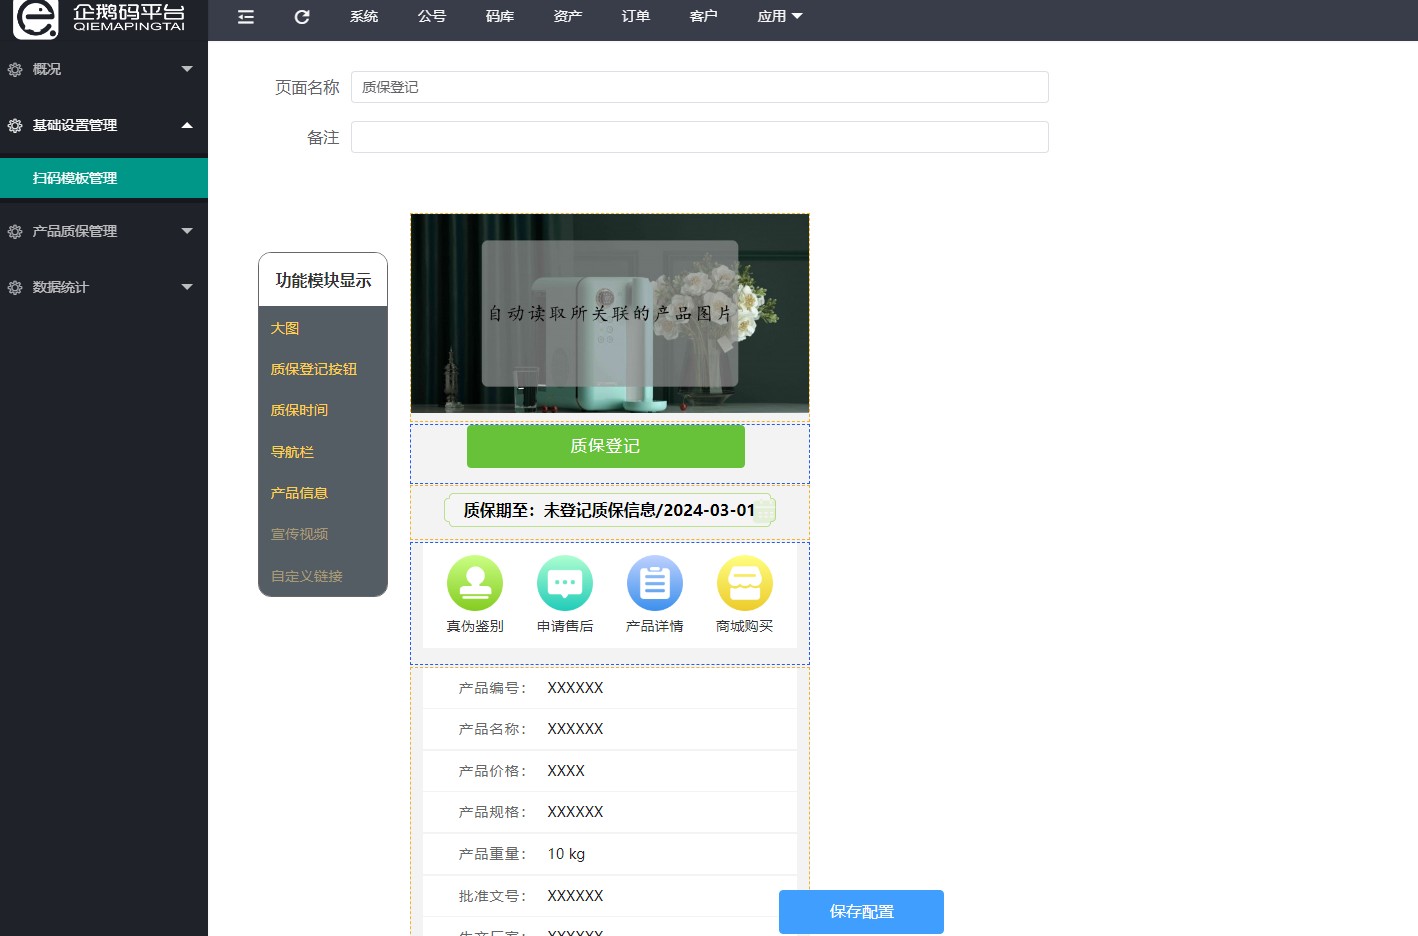
Task: Click the 批准文号 row
Action: 610,896
